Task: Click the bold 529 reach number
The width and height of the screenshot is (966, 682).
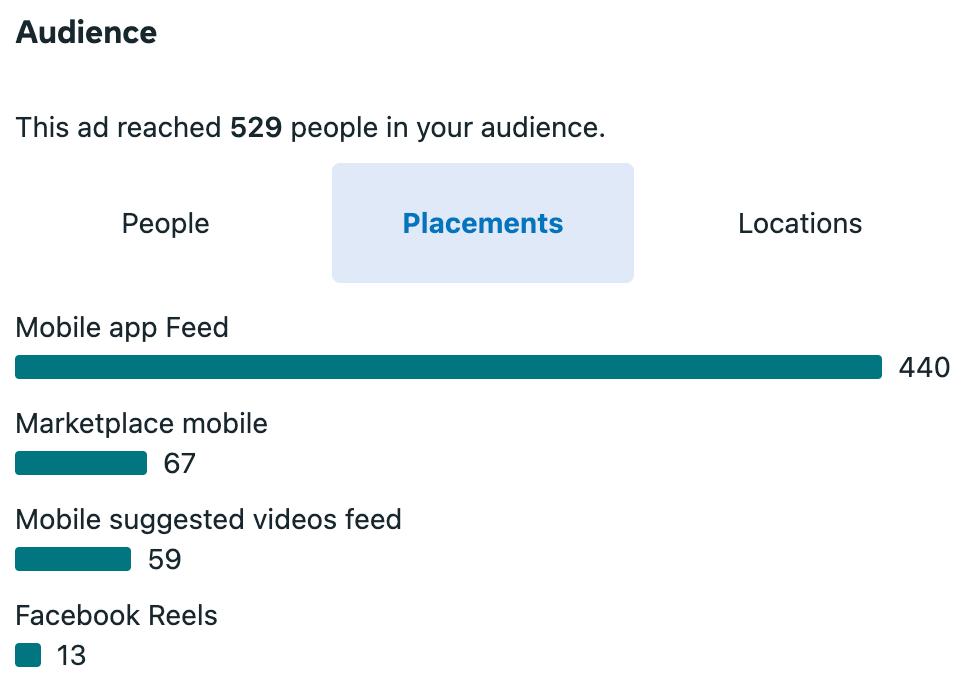Action: click(256, 128)
